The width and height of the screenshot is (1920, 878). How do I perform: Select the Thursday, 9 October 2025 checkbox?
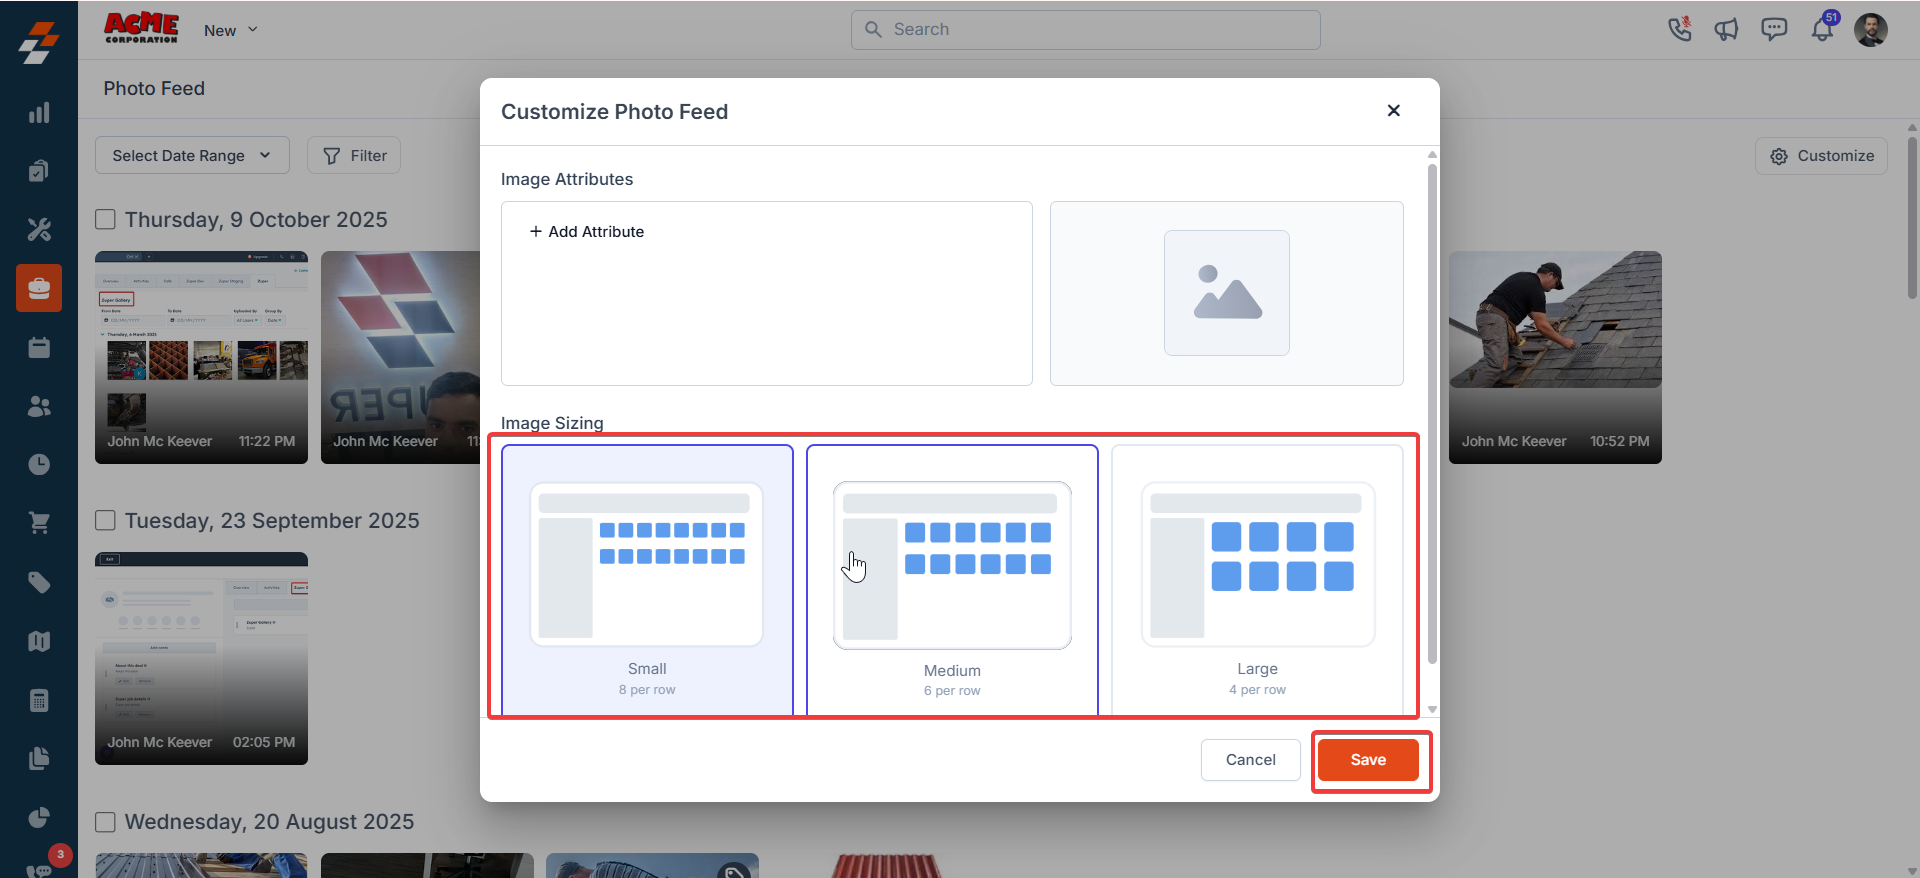[105, 219]
